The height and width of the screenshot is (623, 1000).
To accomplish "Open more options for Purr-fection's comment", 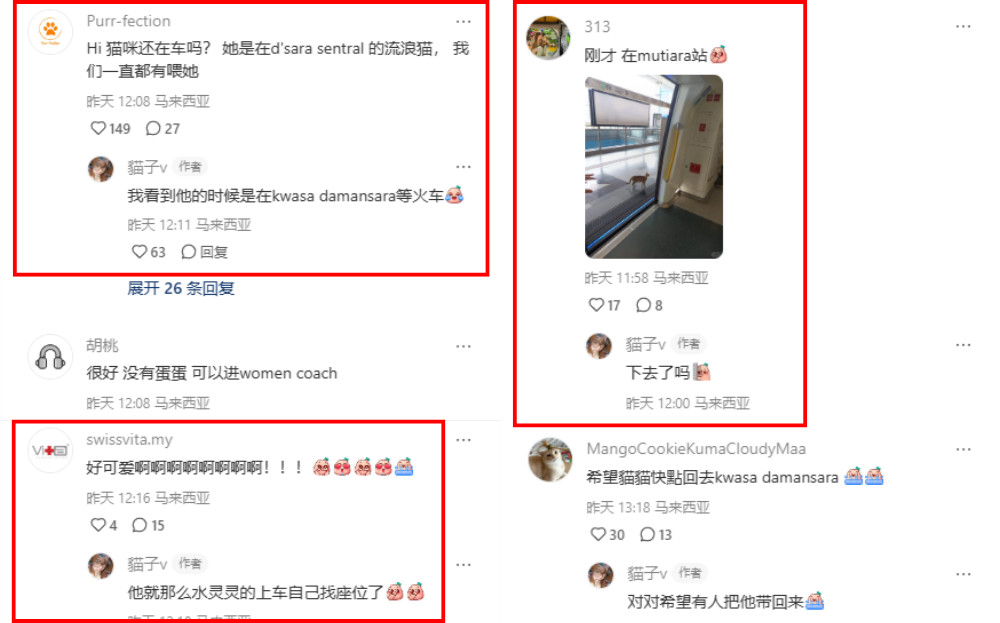I will pyautogui.click(x=463, y=22).
